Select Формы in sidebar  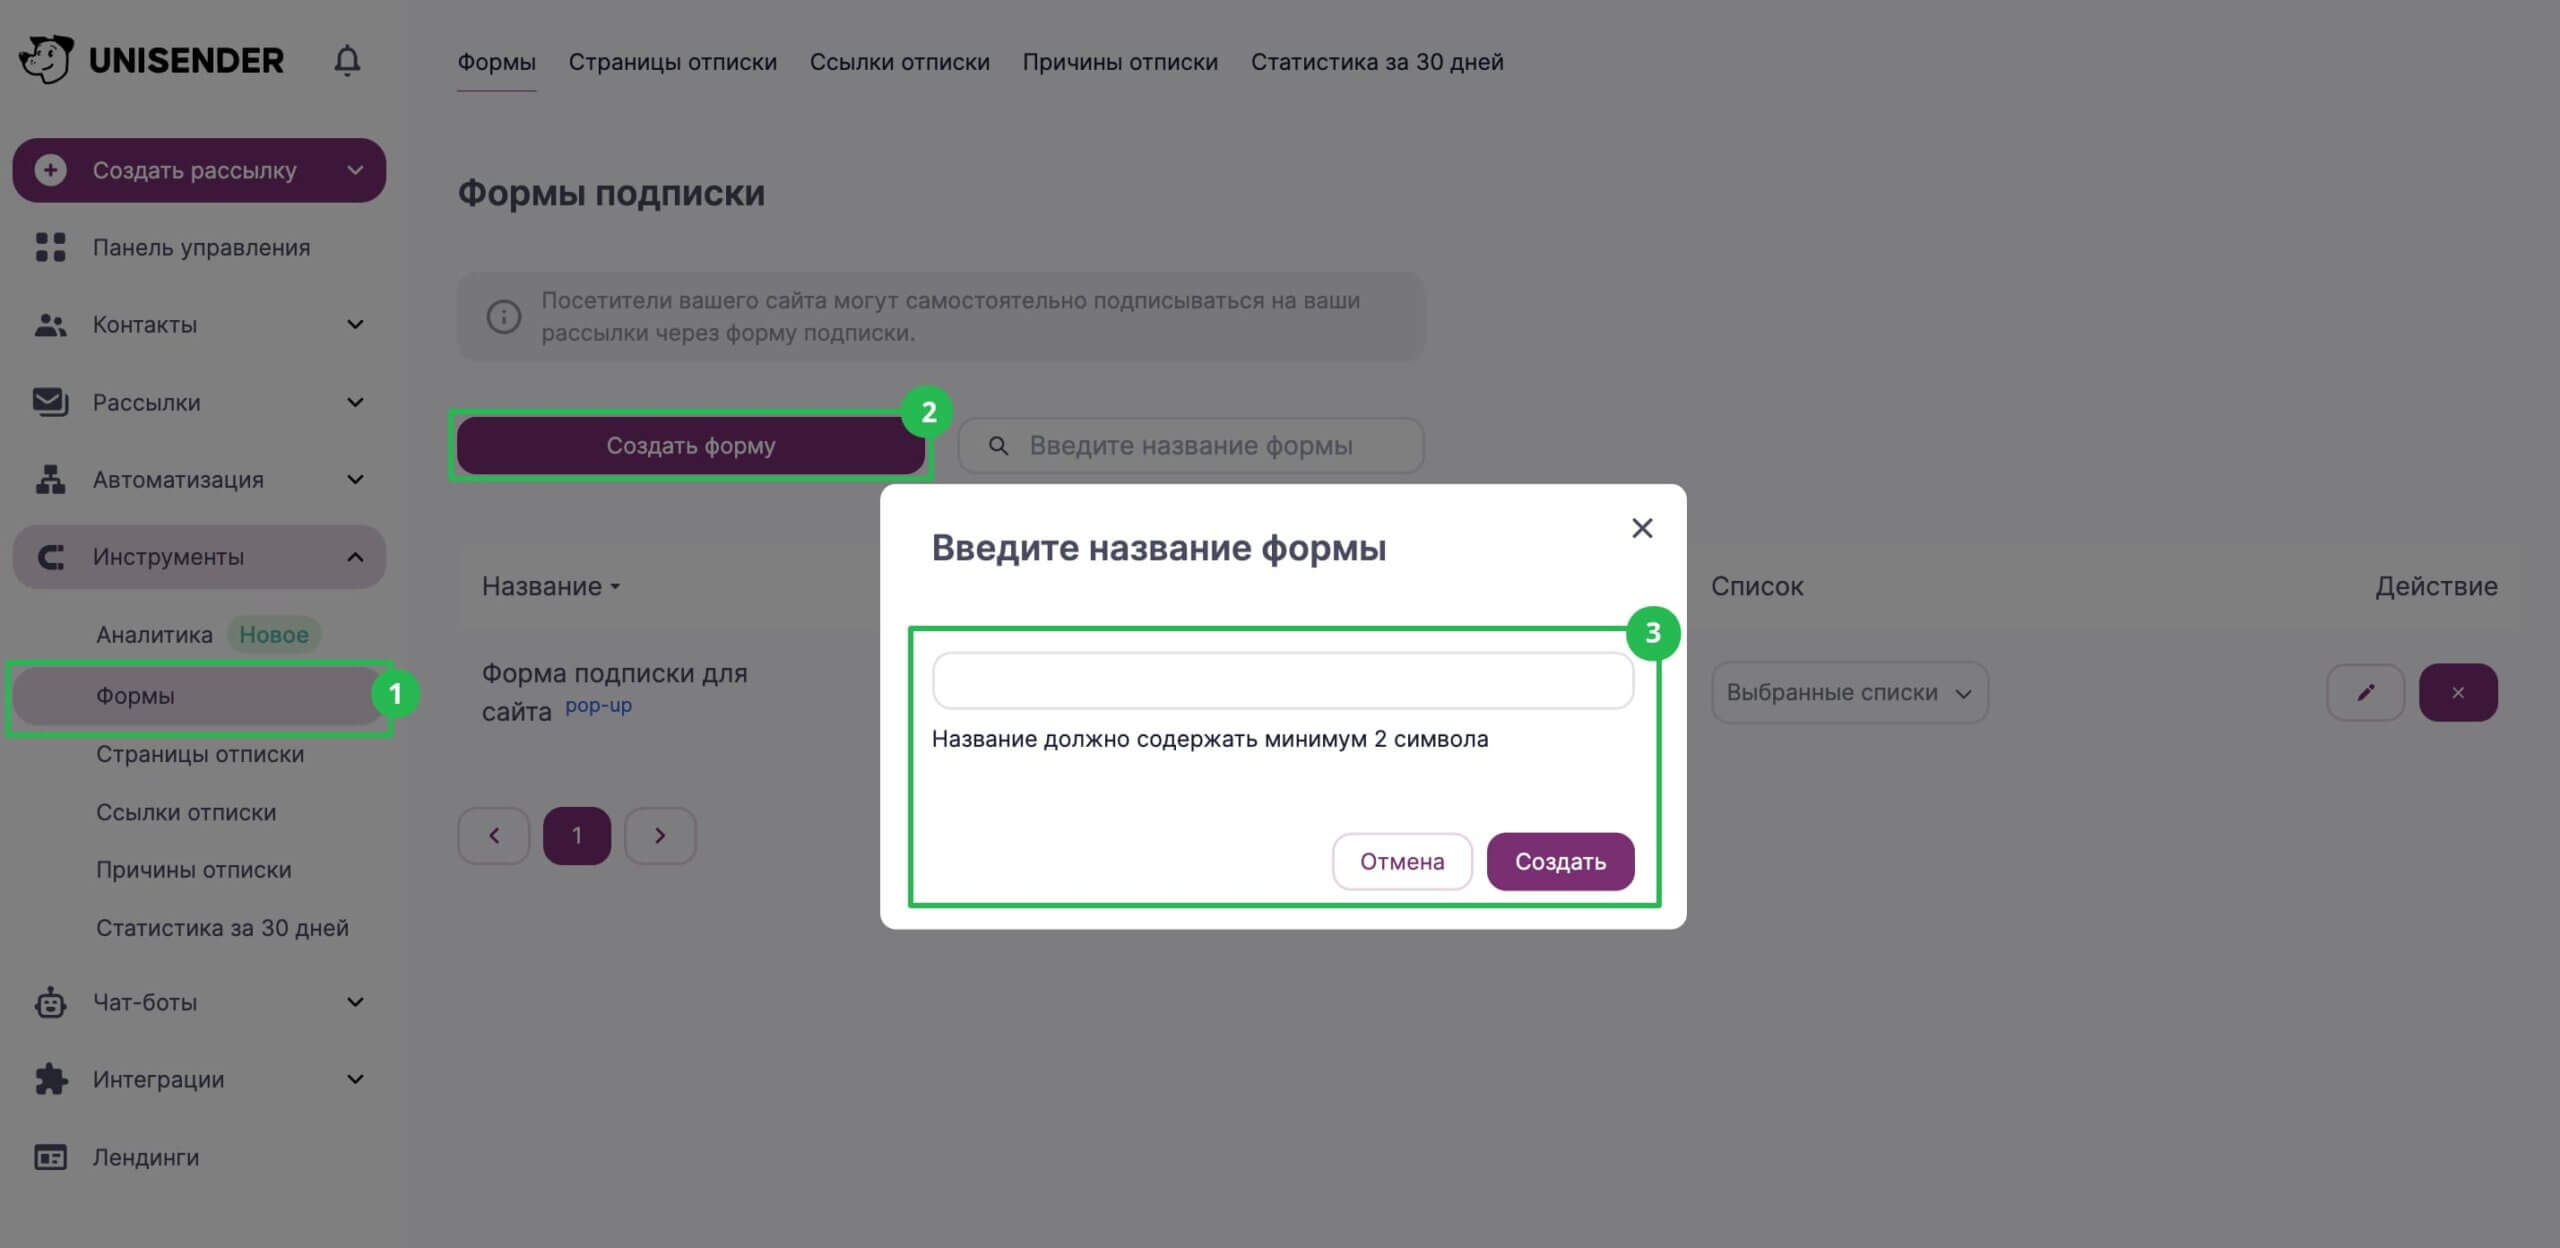(200, 696)
